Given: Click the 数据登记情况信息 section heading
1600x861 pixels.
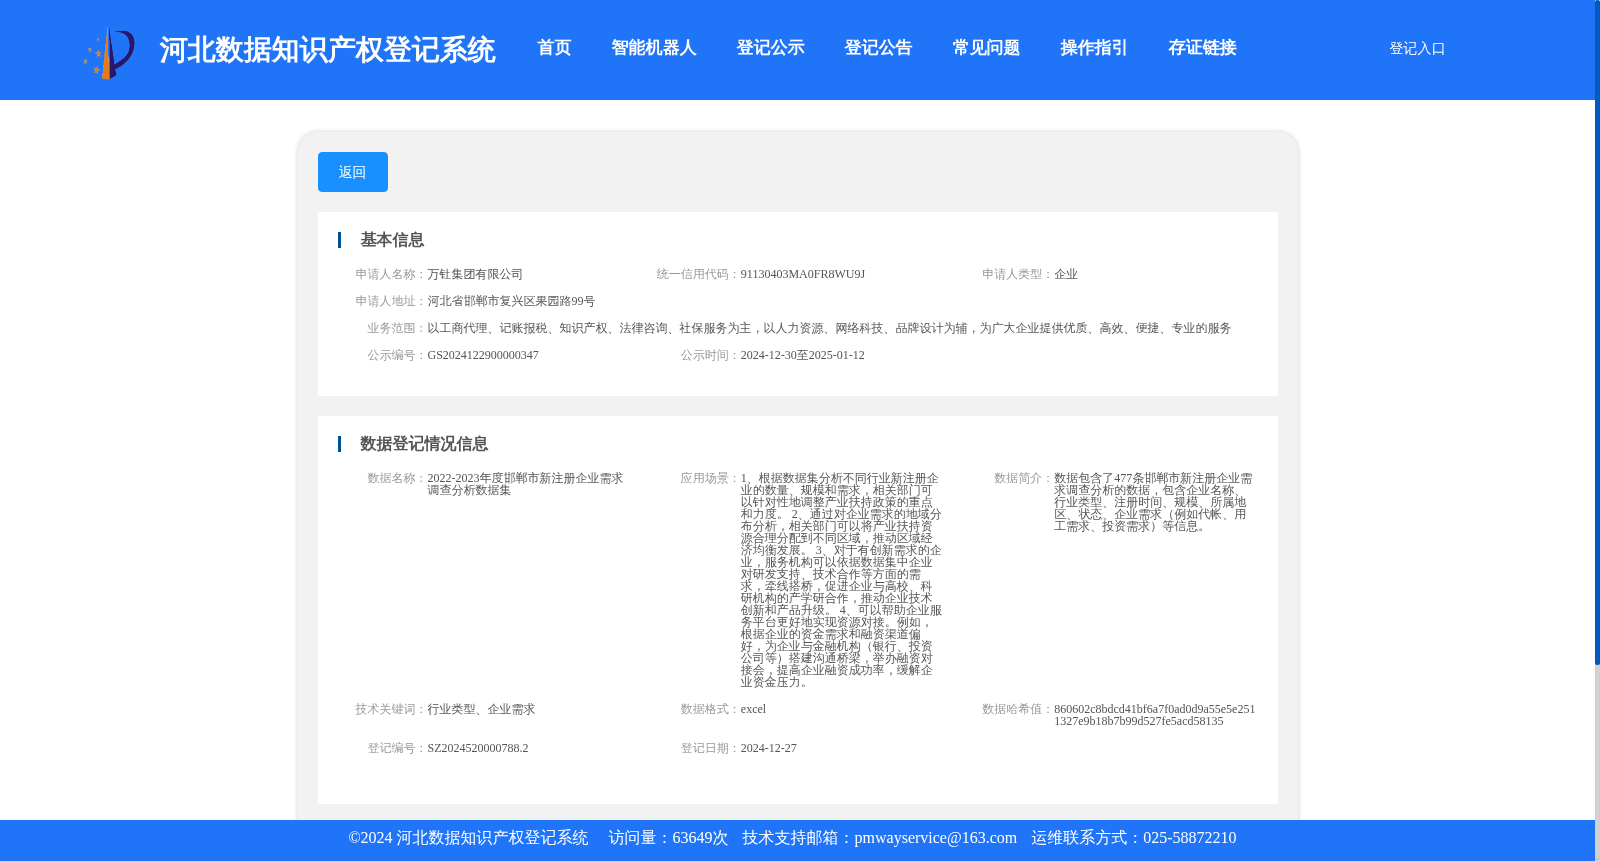Looking at the screenshot, I should 424,444.
